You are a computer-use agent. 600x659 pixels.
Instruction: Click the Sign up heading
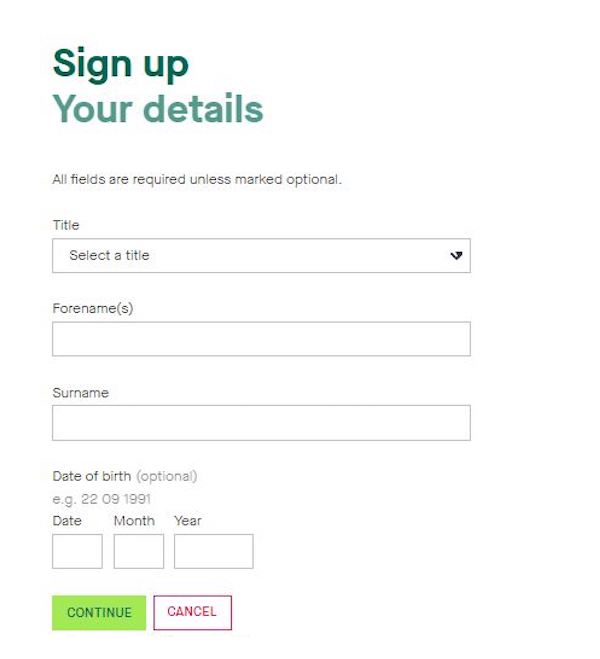pos(120,63)
